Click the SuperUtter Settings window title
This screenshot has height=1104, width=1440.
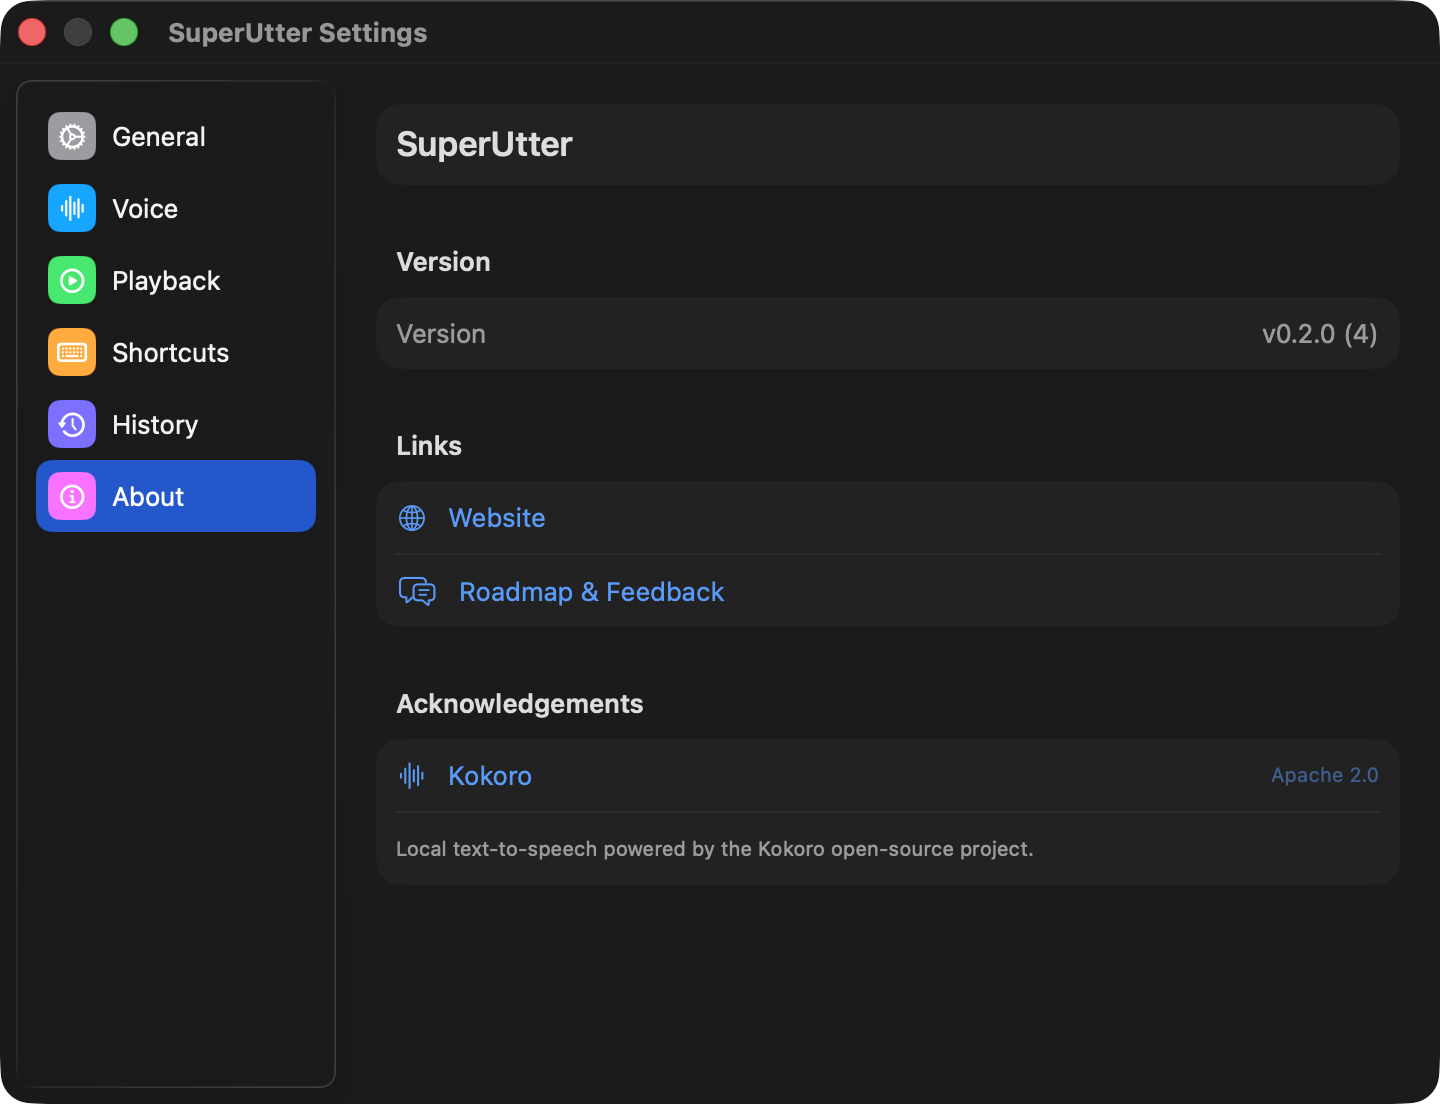pos(298,33)
